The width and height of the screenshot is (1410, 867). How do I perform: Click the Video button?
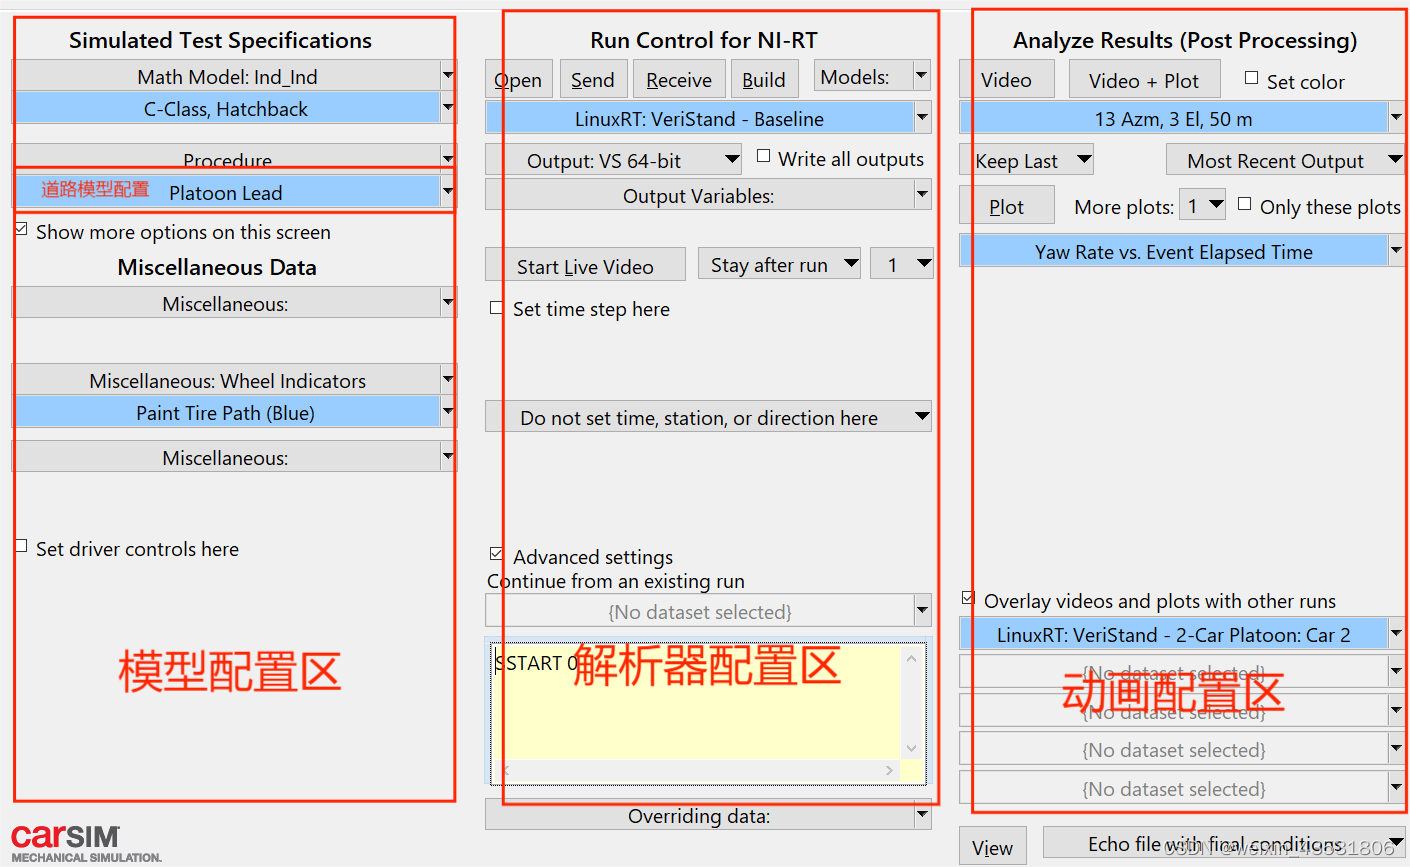(1006, 79)
